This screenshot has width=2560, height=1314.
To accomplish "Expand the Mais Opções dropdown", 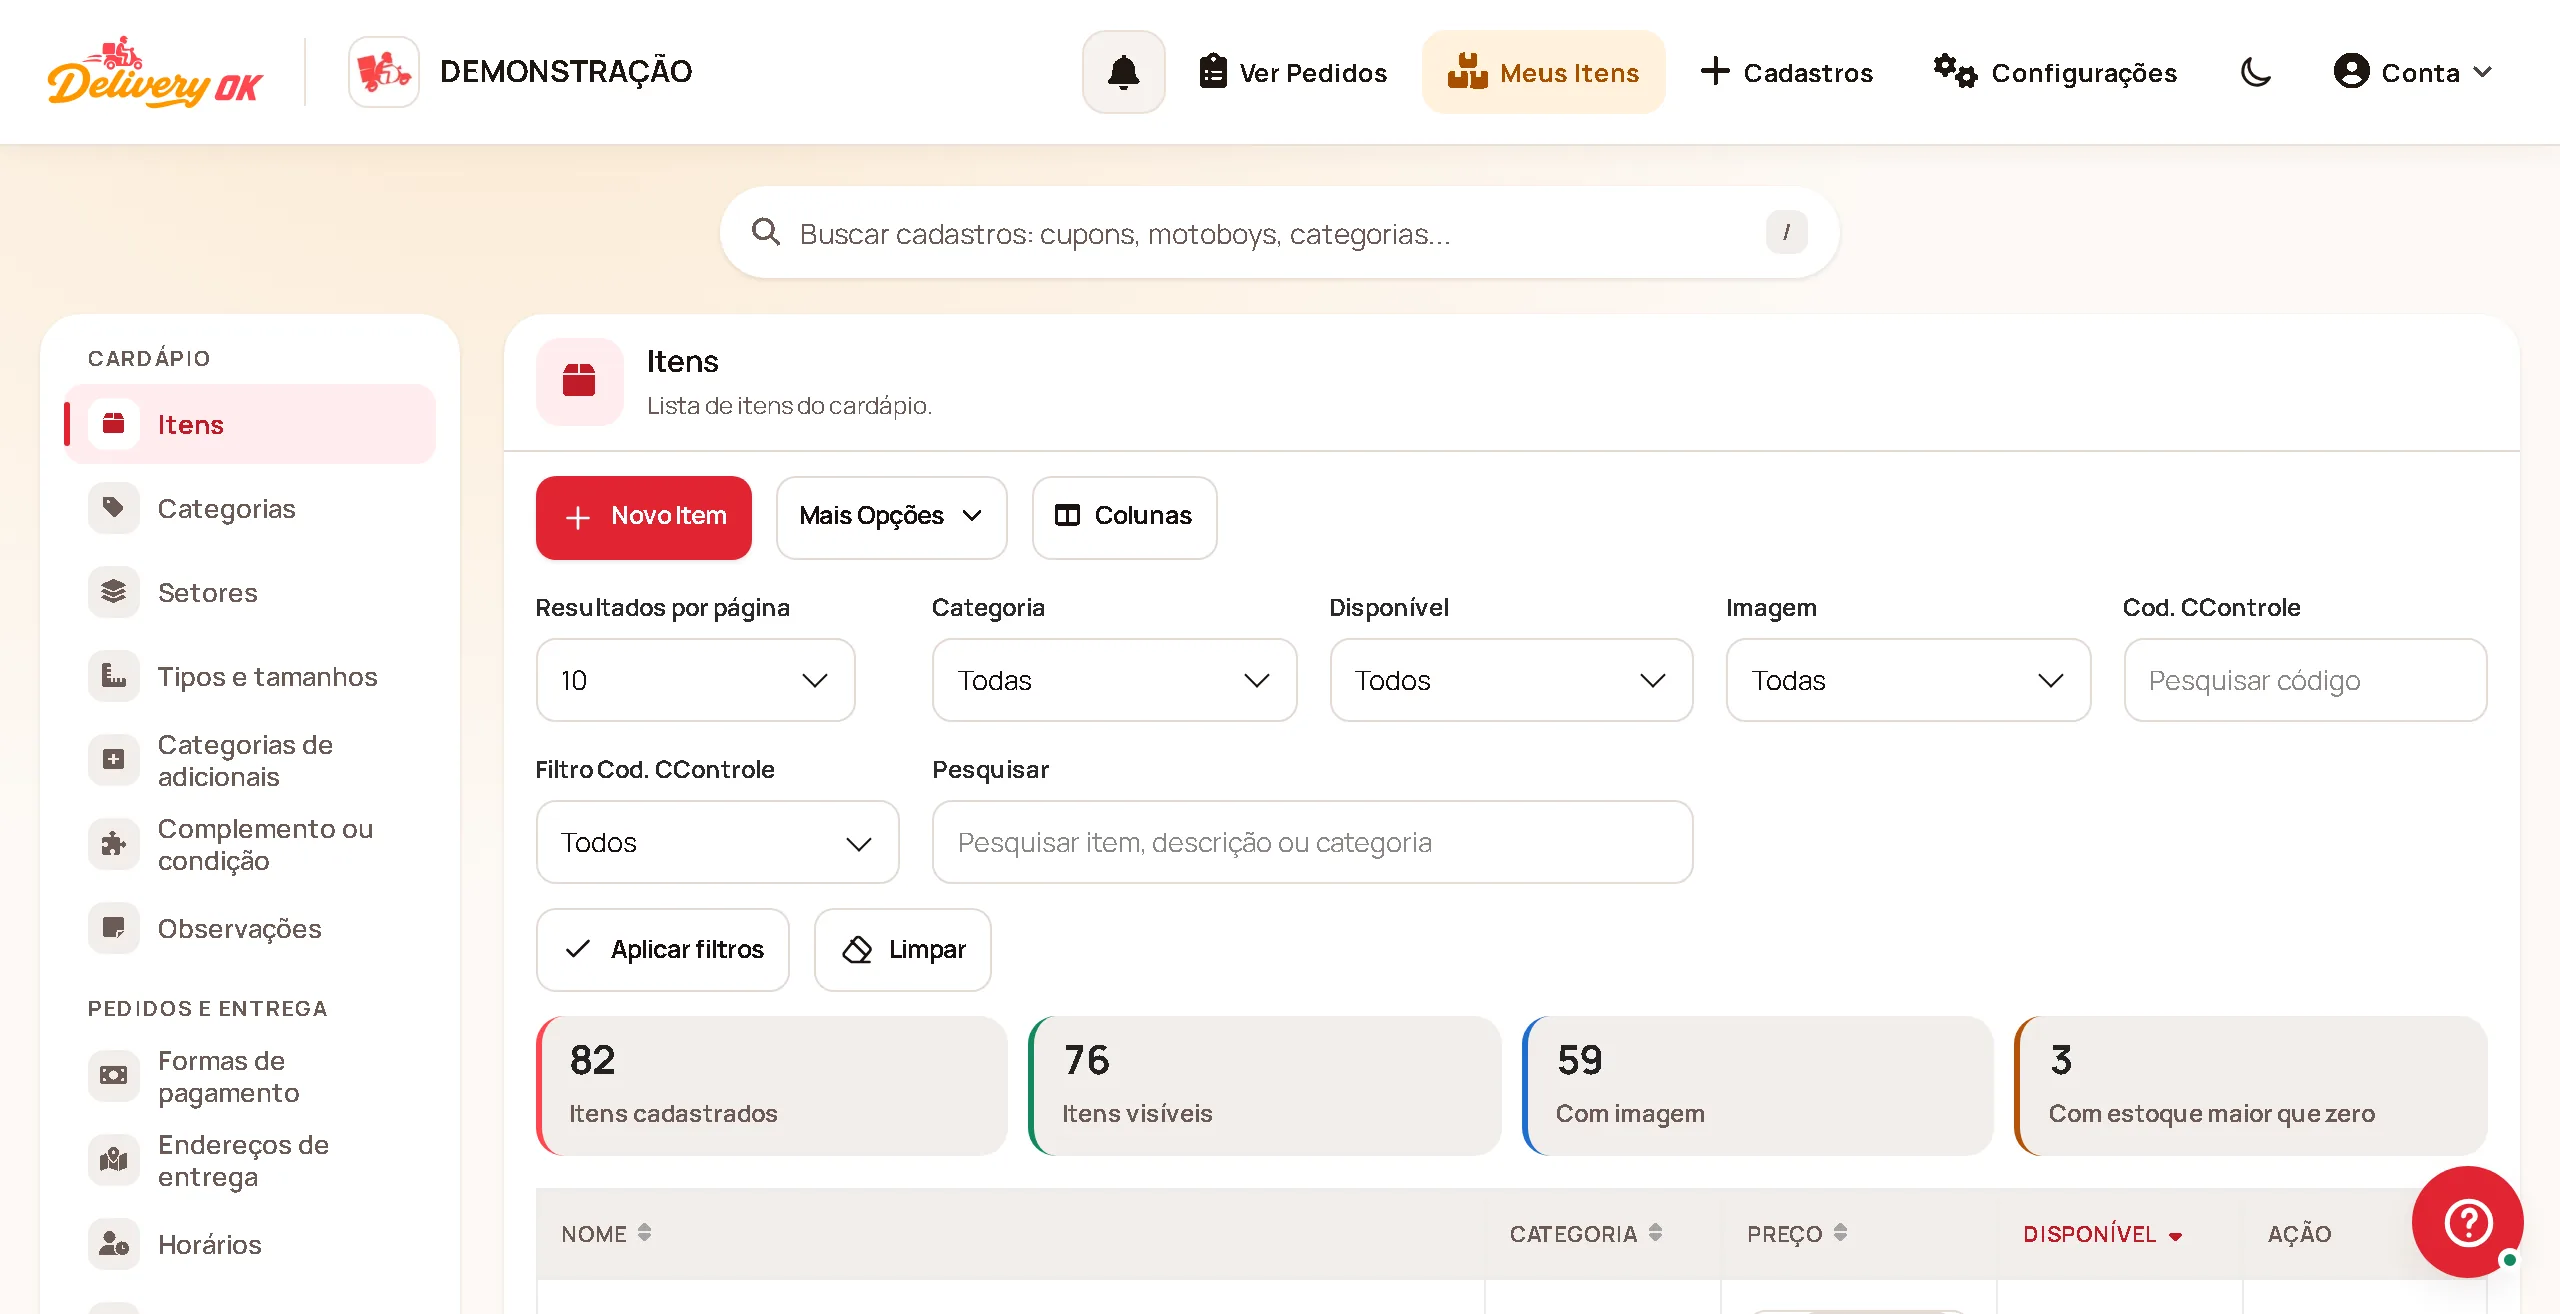I will coord(892,517).
